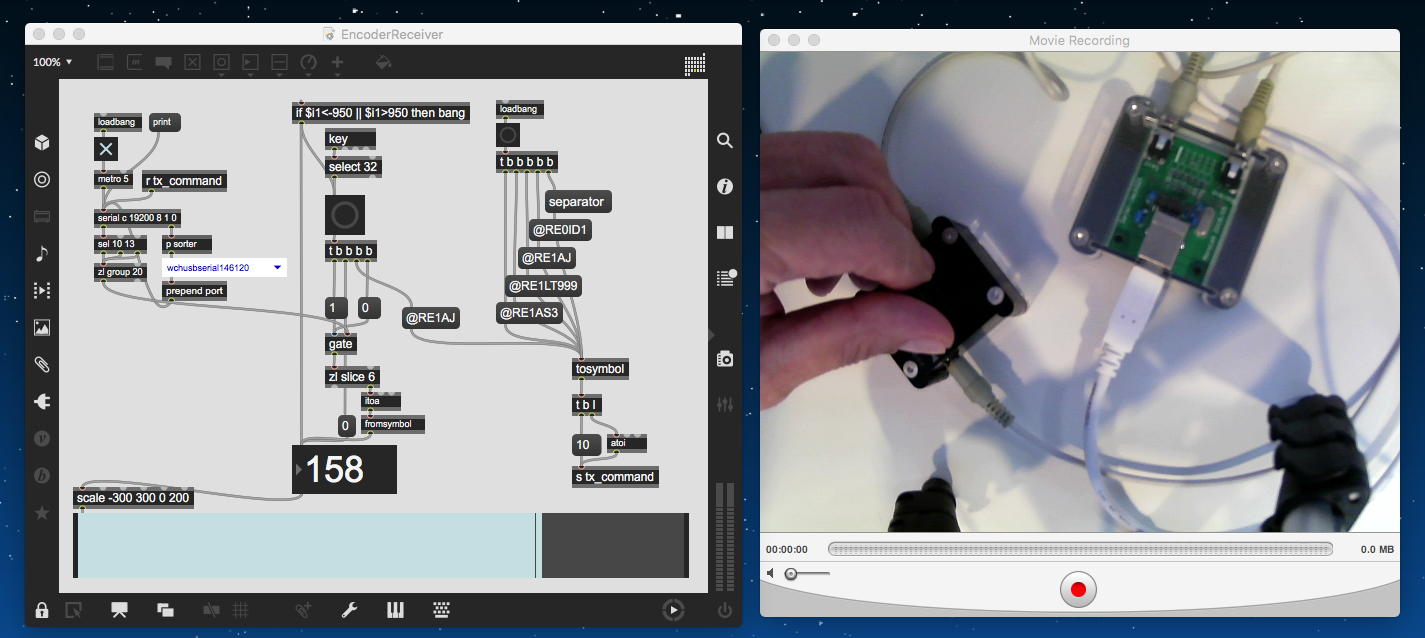Click the @RE0ID1 message box
The image size is (1425, 638).
(x=561, y=230)
